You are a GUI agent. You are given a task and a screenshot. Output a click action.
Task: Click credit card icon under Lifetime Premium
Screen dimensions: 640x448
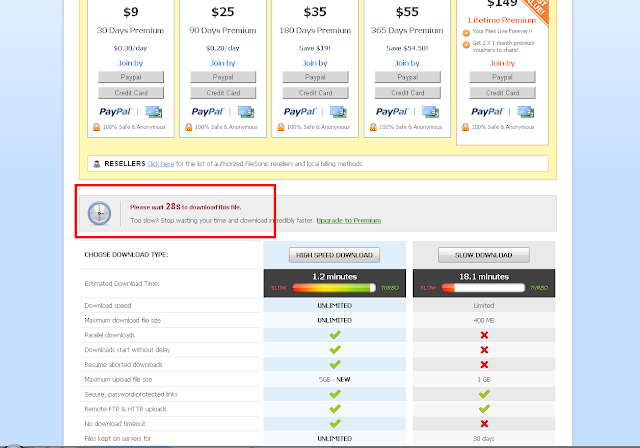tap(526, 111)
